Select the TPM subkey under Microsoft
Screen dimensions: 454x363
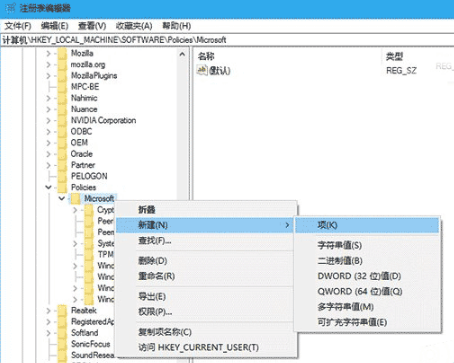(106, 254)
